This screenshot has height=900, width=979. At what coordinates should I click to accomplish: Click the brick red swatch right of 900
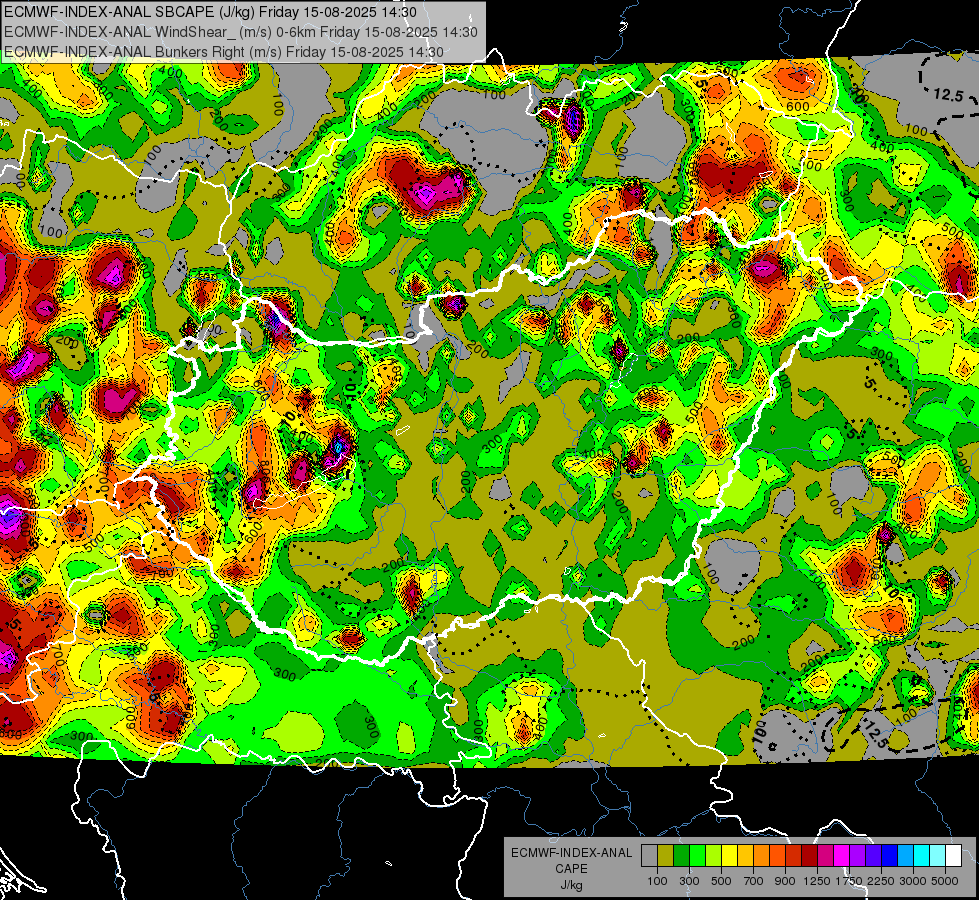794,855
